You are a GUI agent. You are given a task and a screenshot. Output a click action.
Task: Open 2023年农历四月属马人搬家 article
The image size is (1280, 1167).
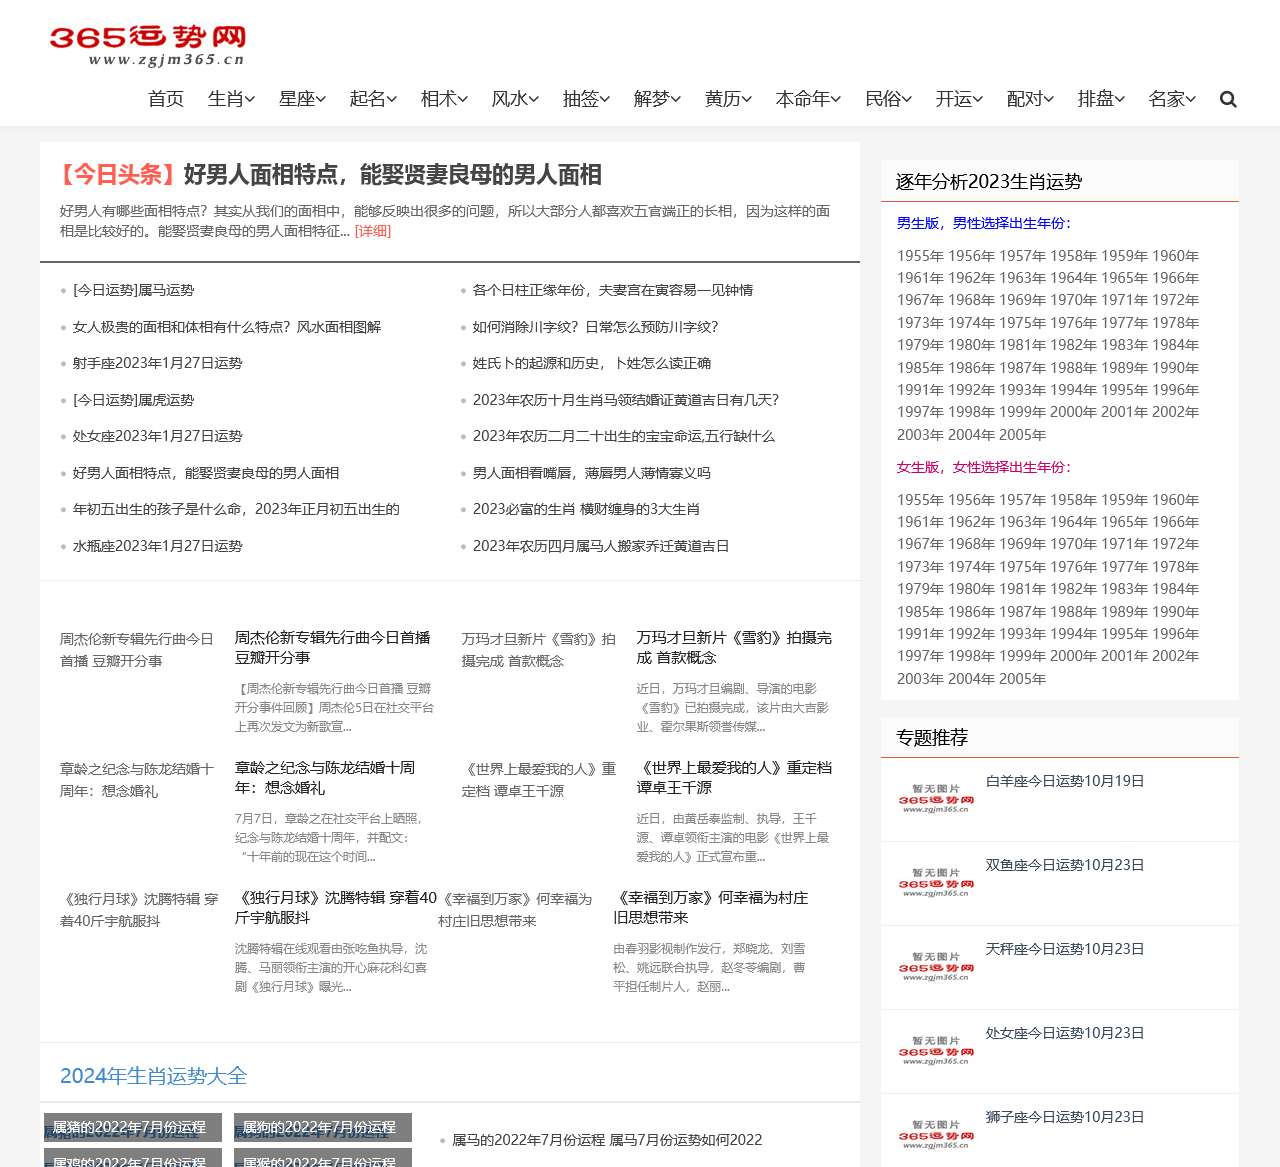point(601,546)
